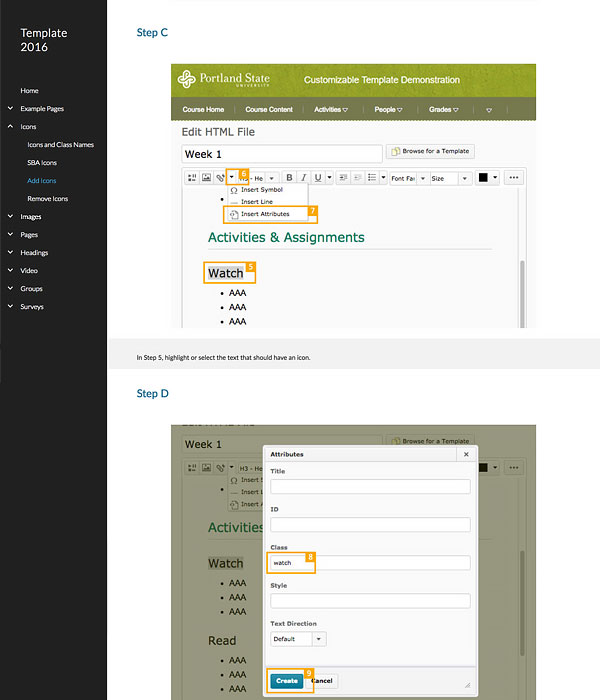Expand the Headings sidebar section
This screenshot has height=700, width=600.
(x=10, y=252)
